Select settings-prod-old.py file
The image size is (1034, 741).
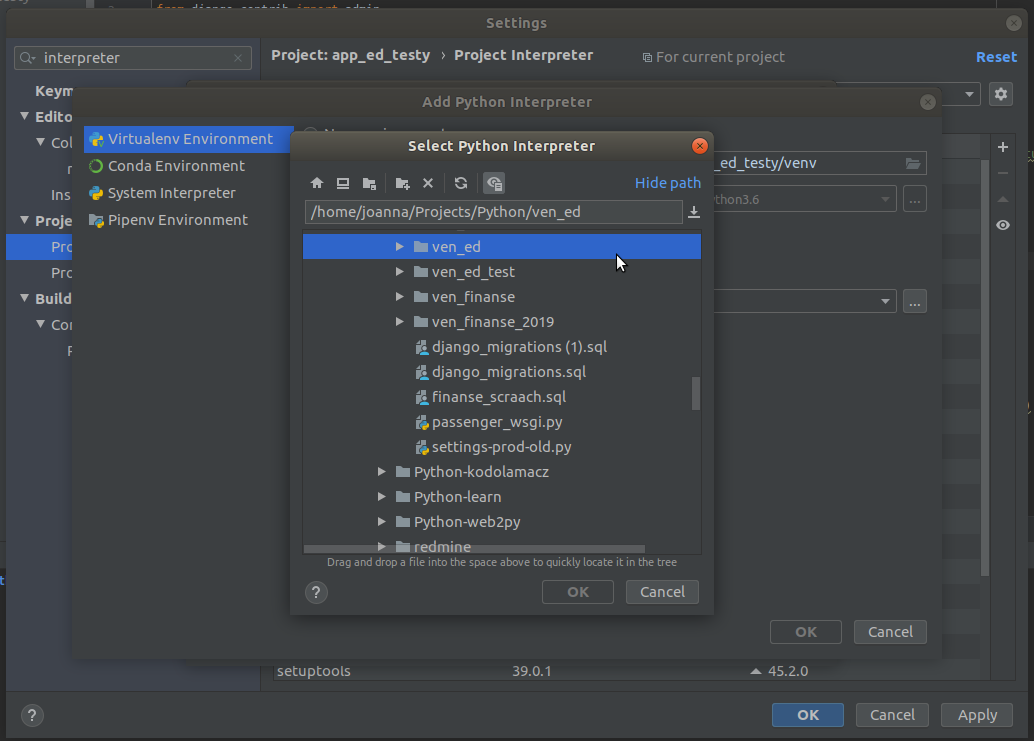coord(502,447)
